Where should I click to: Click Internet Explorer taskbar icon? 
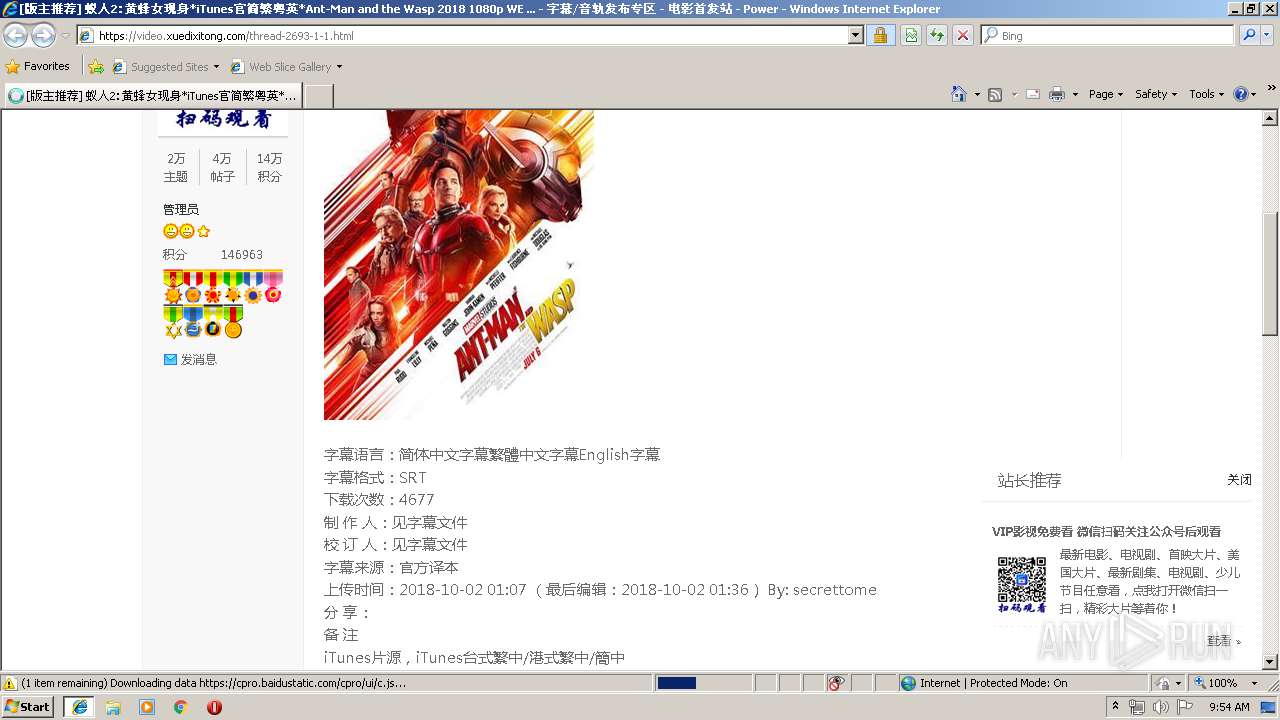click(79, 707)
